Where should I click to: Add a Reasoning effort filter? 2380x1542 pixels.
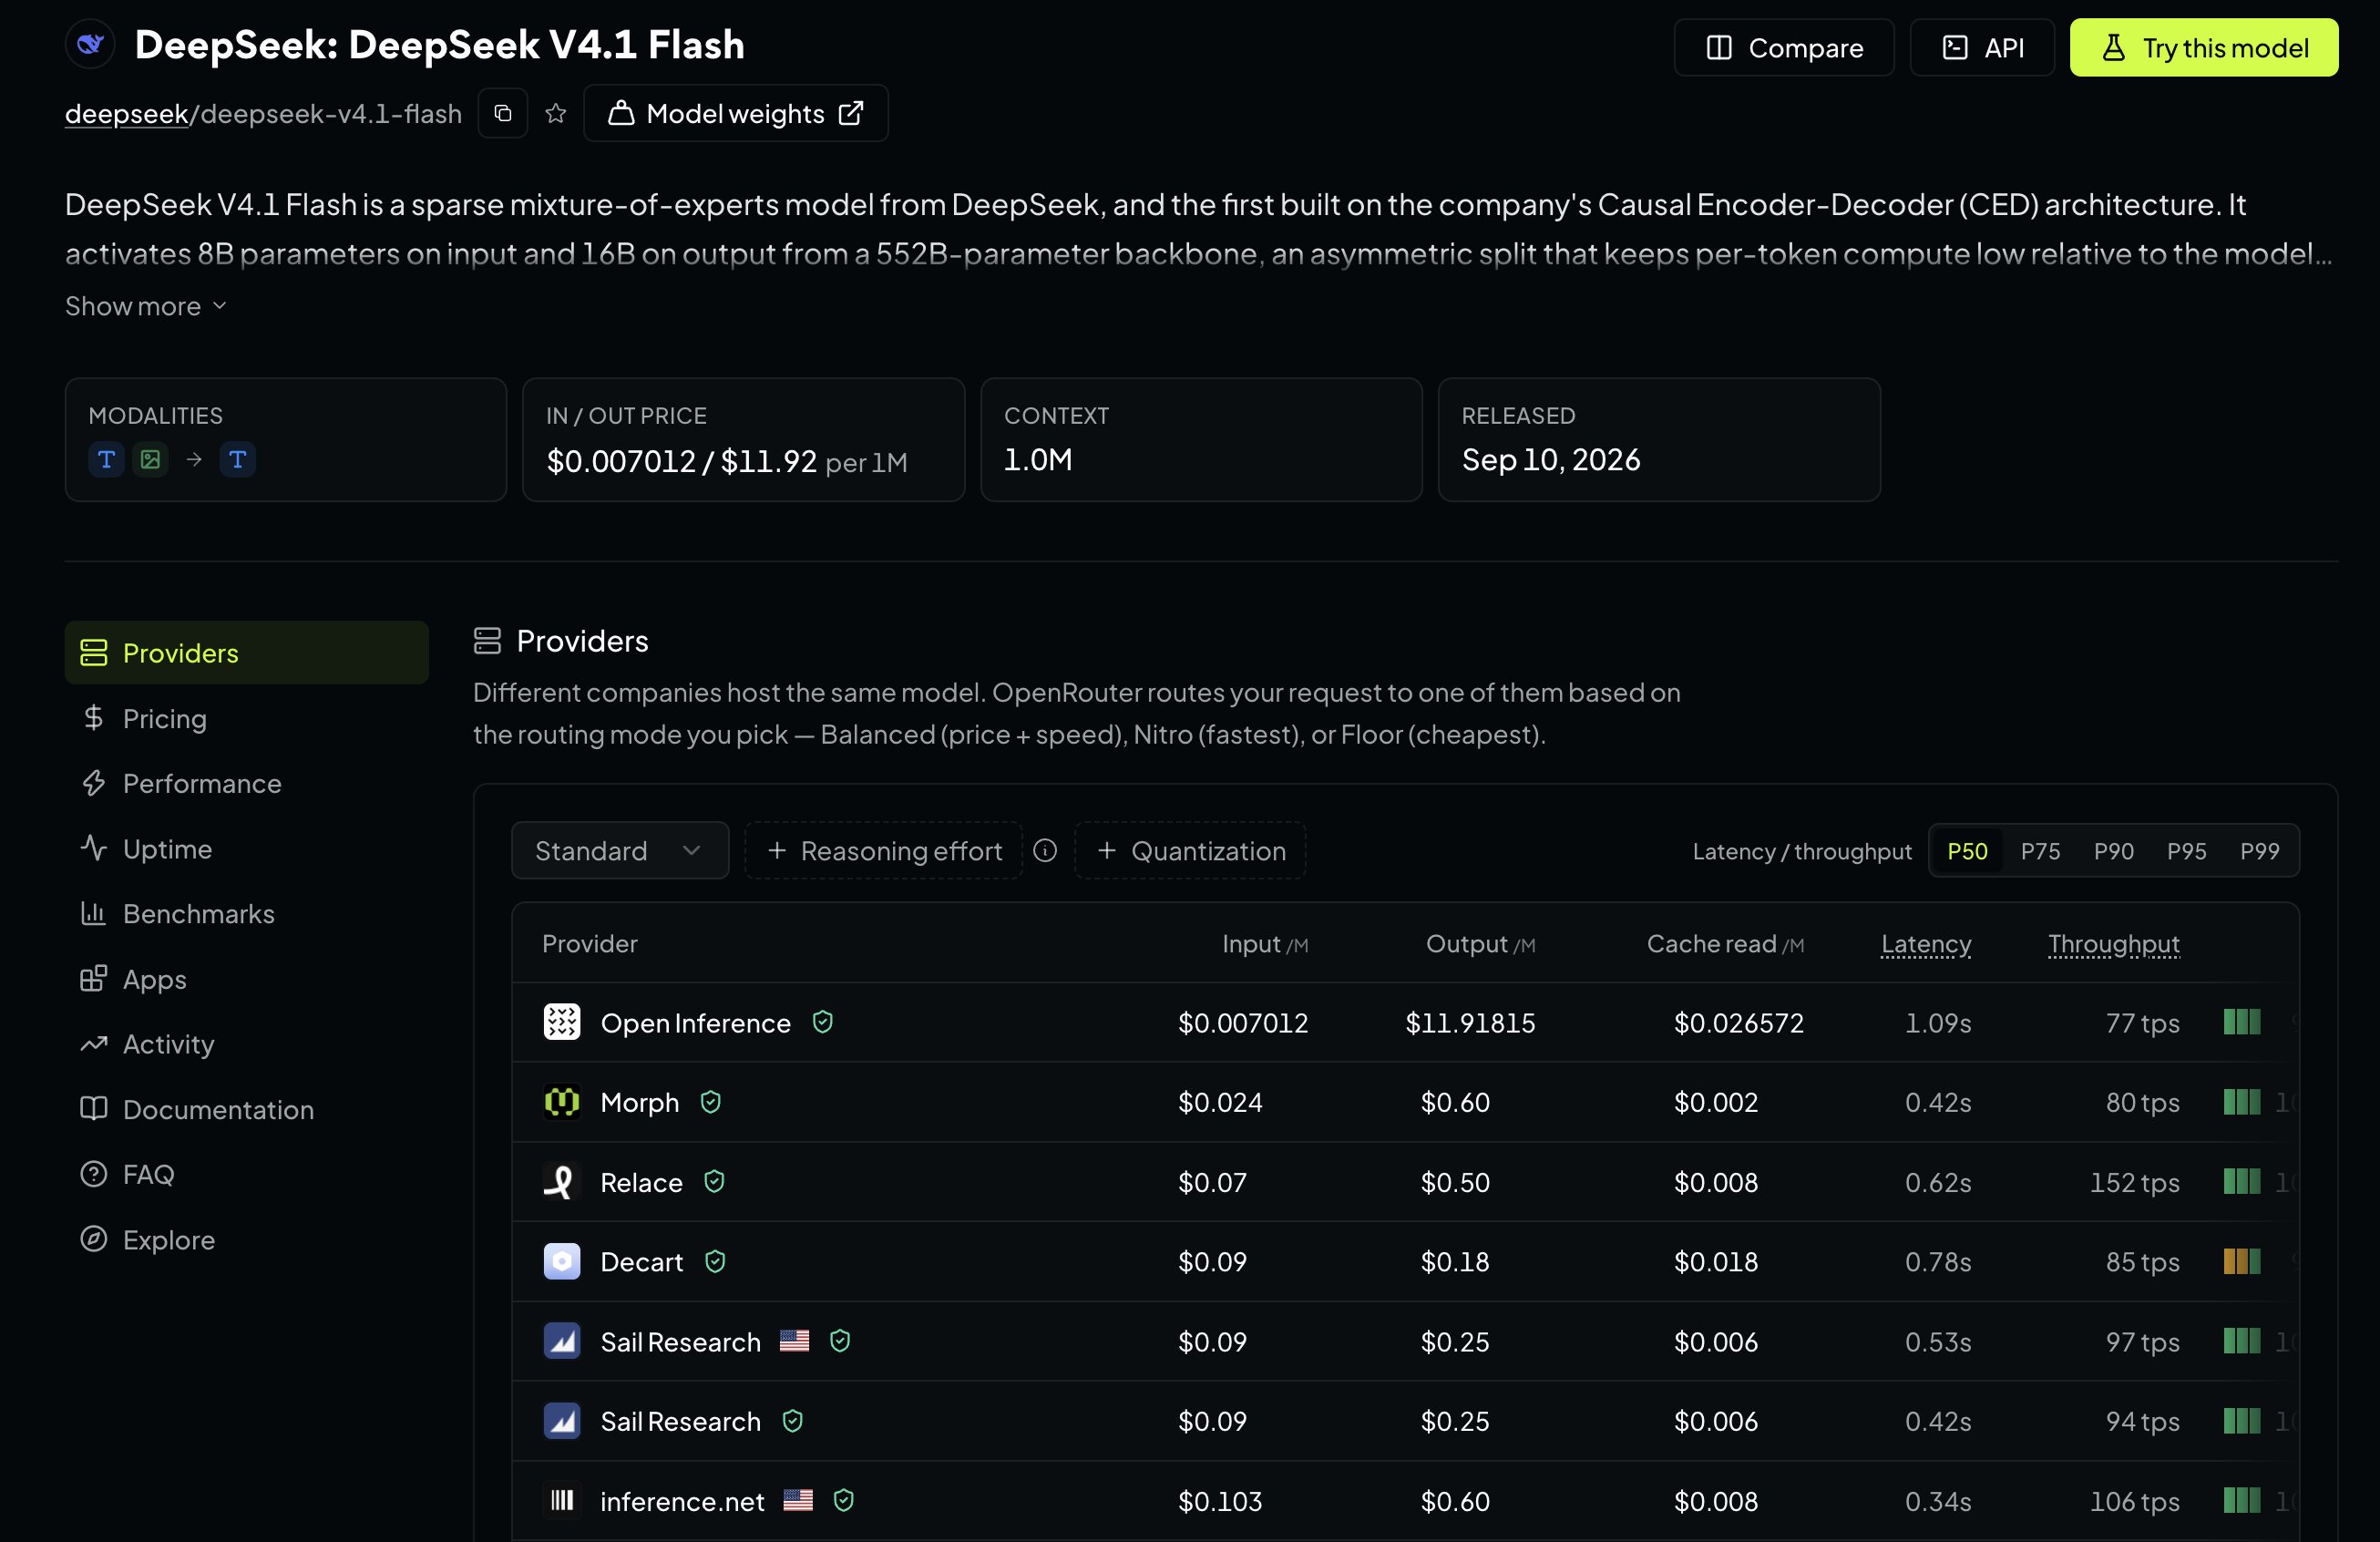884,851
